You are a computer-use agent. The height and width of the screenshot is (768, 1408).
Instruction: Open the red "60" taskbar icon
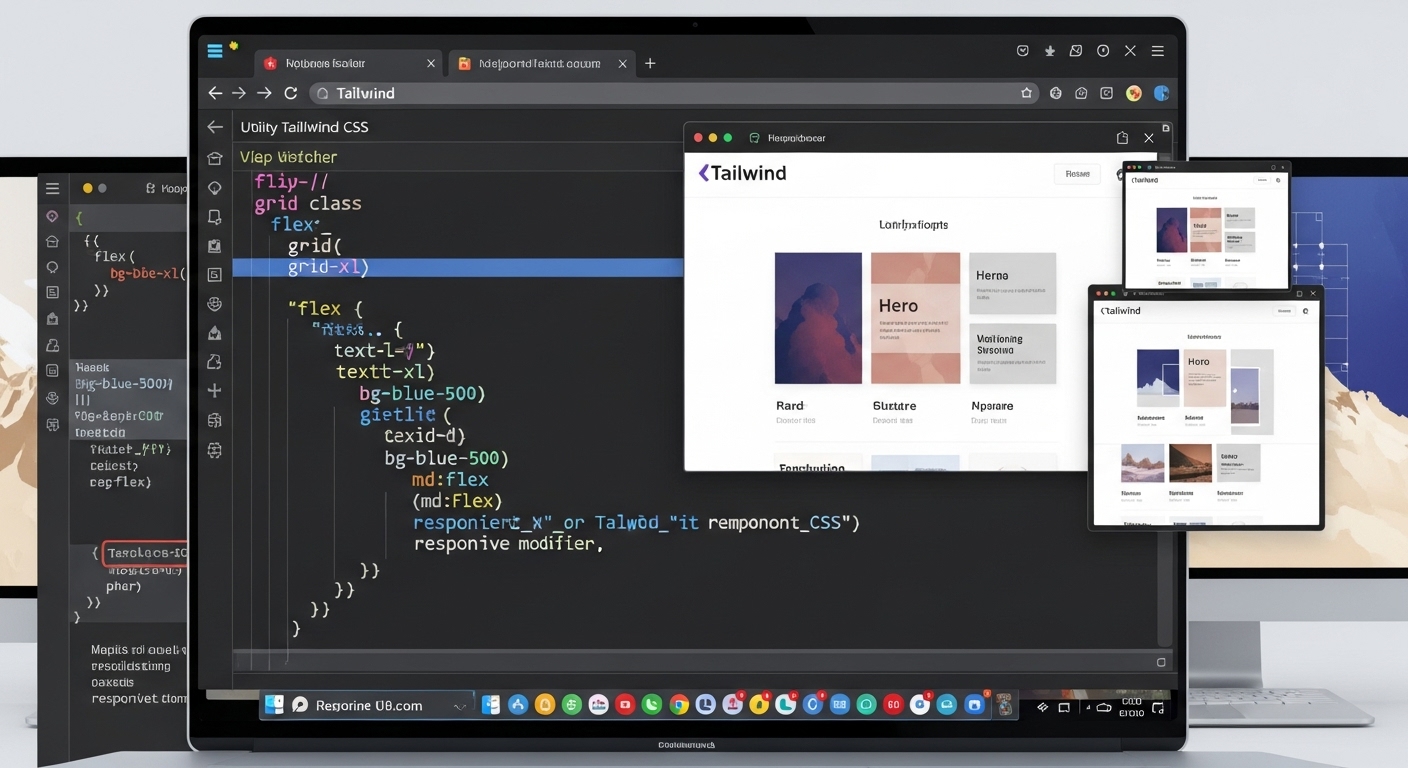pyautogui.click(x=893, y=705)
